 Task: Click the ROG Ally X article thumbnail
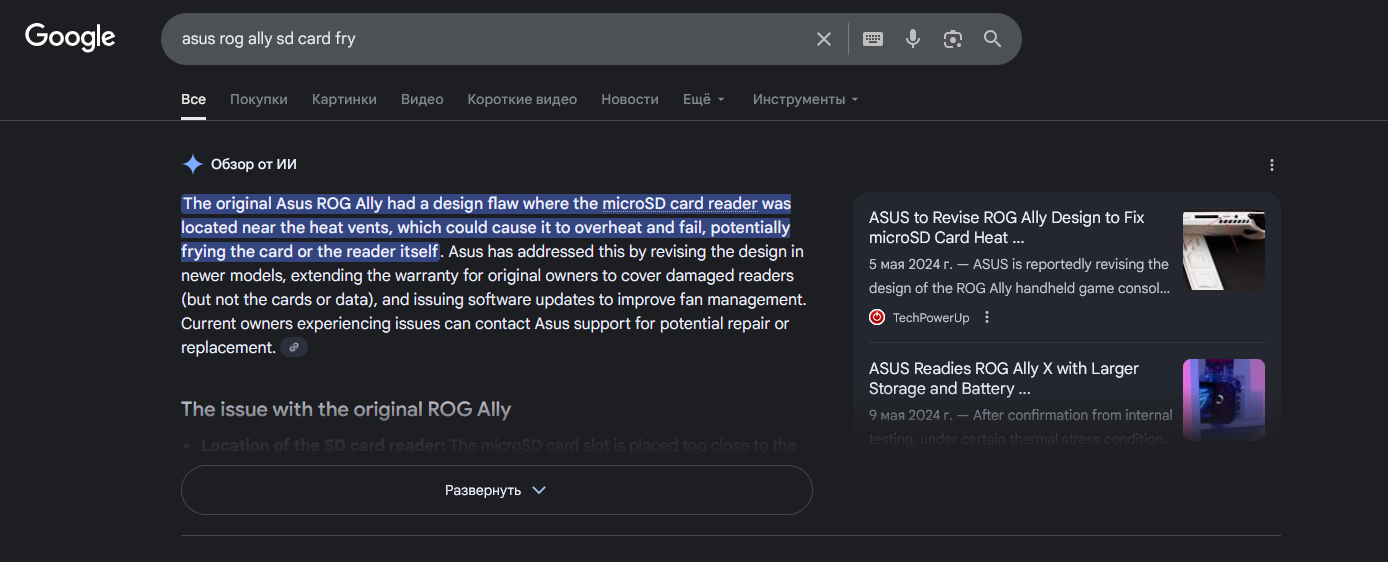tap(1223, 400)
